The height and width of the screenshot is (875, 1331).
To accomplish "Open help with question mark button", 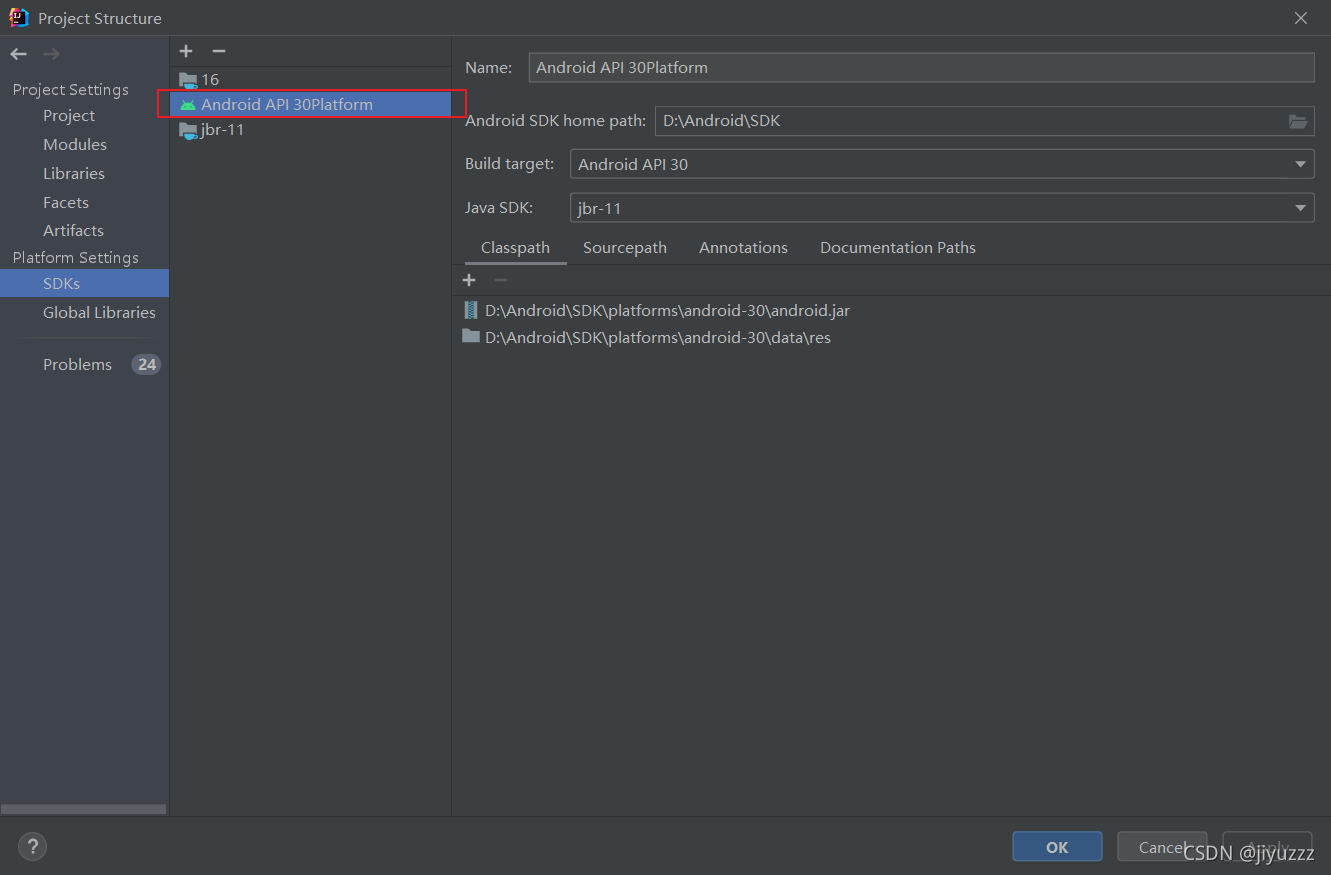I will pos(32,847).
